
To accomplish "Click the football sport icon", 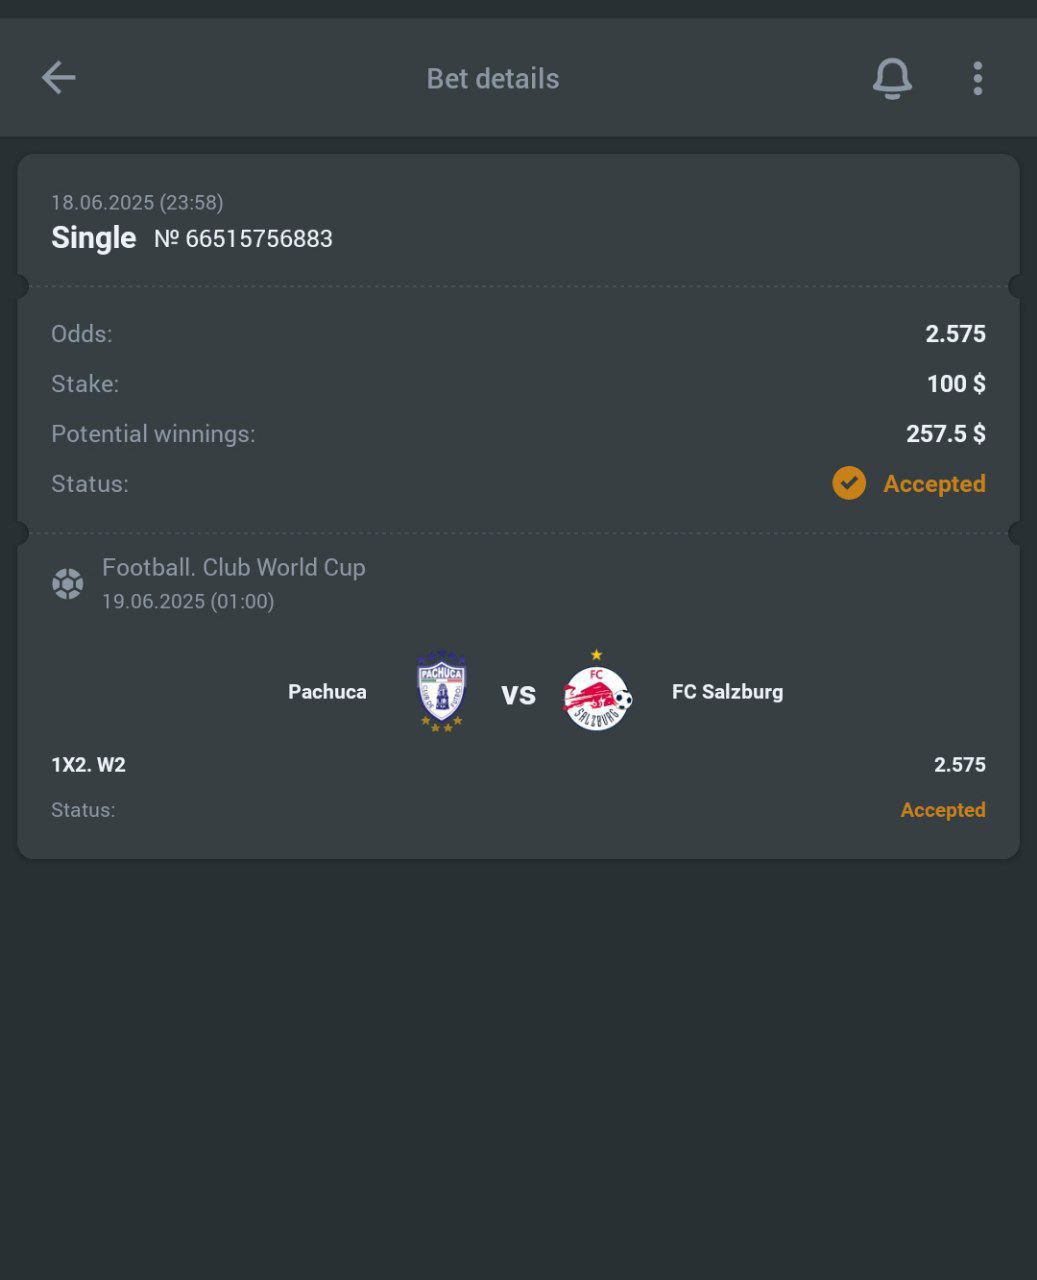I will pyautogui.click(x=68, y=583).
